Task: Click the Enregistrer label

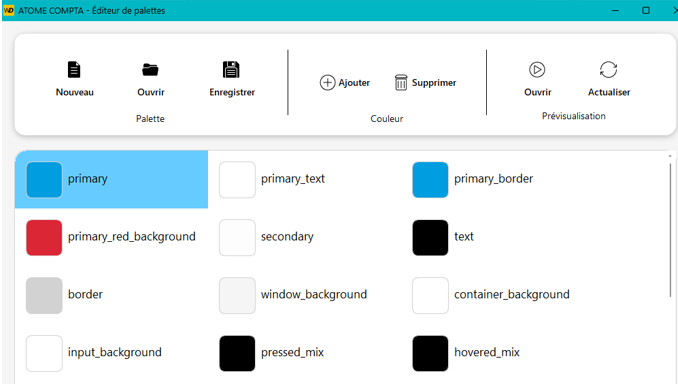Action: [232, 92]
